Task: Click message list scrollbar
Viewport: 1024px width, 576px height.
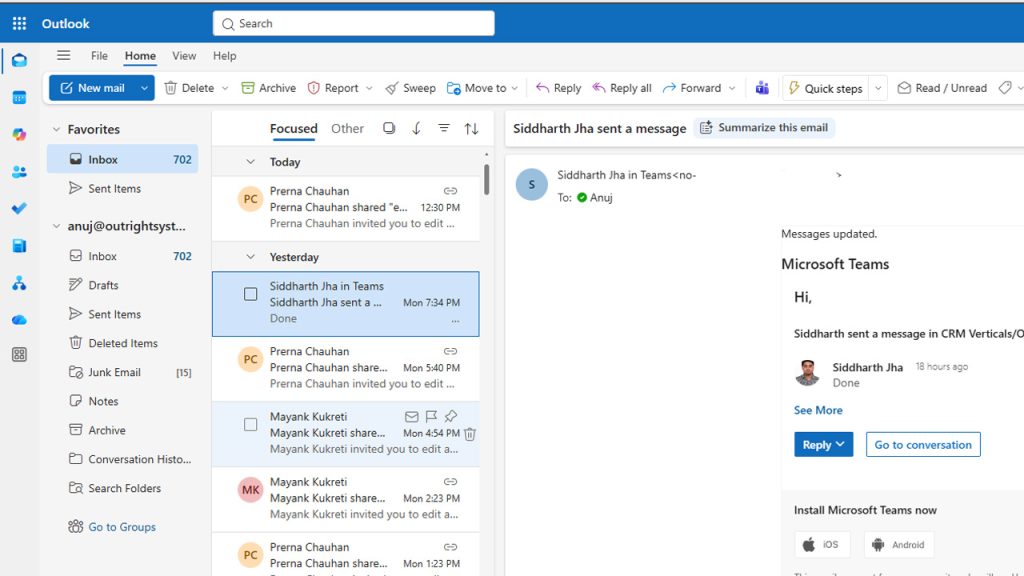Action: [487, 179]
